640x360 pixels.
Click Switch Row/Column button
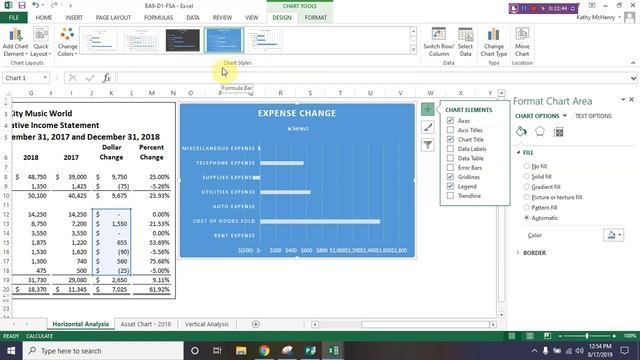[x=438, y=42]
